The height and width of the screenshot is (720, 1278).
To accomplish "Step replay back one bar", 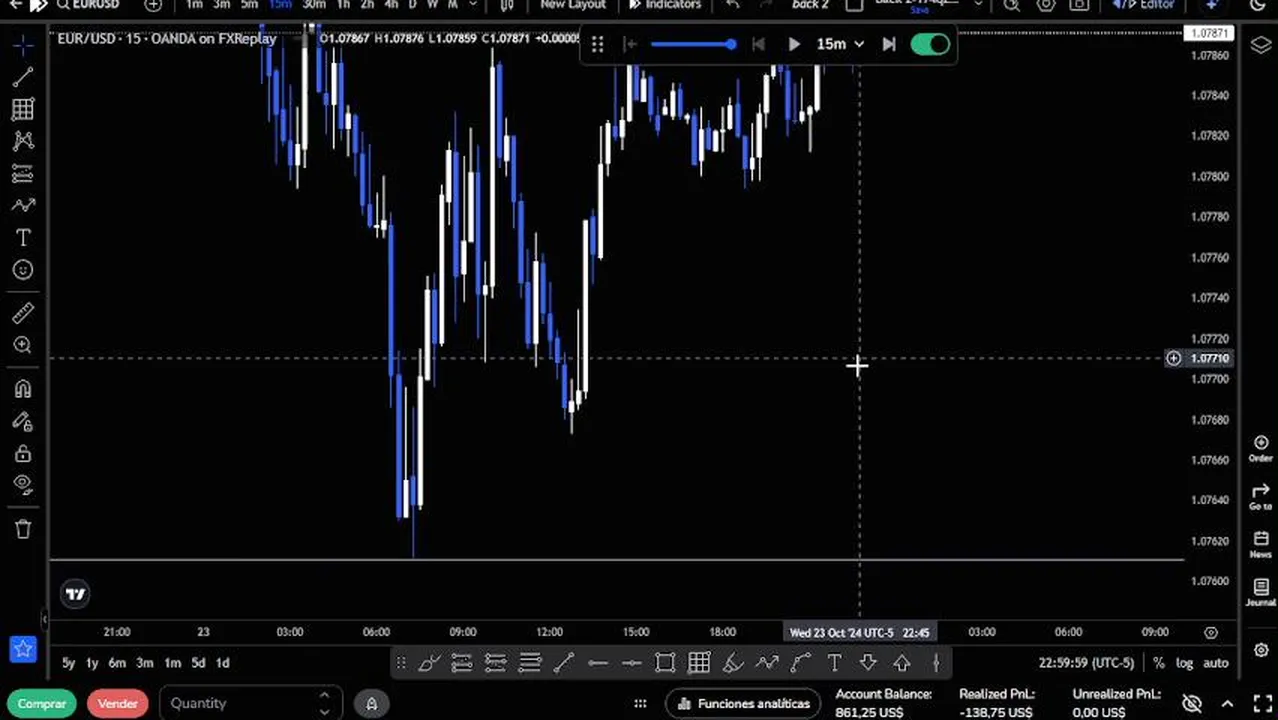I will [759, 44].
